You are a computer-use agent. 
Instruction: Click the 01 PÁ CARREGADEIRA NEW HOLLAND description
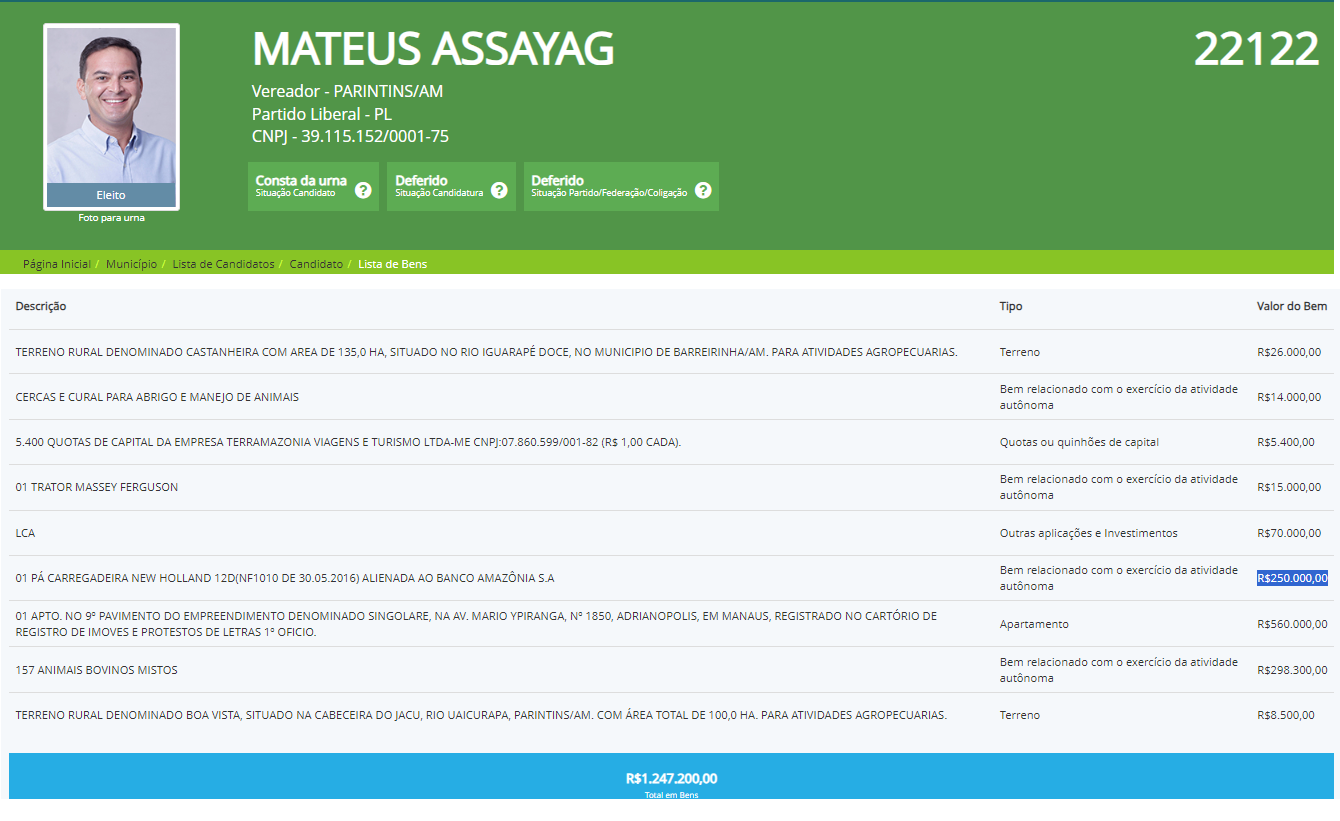[285, 578]
